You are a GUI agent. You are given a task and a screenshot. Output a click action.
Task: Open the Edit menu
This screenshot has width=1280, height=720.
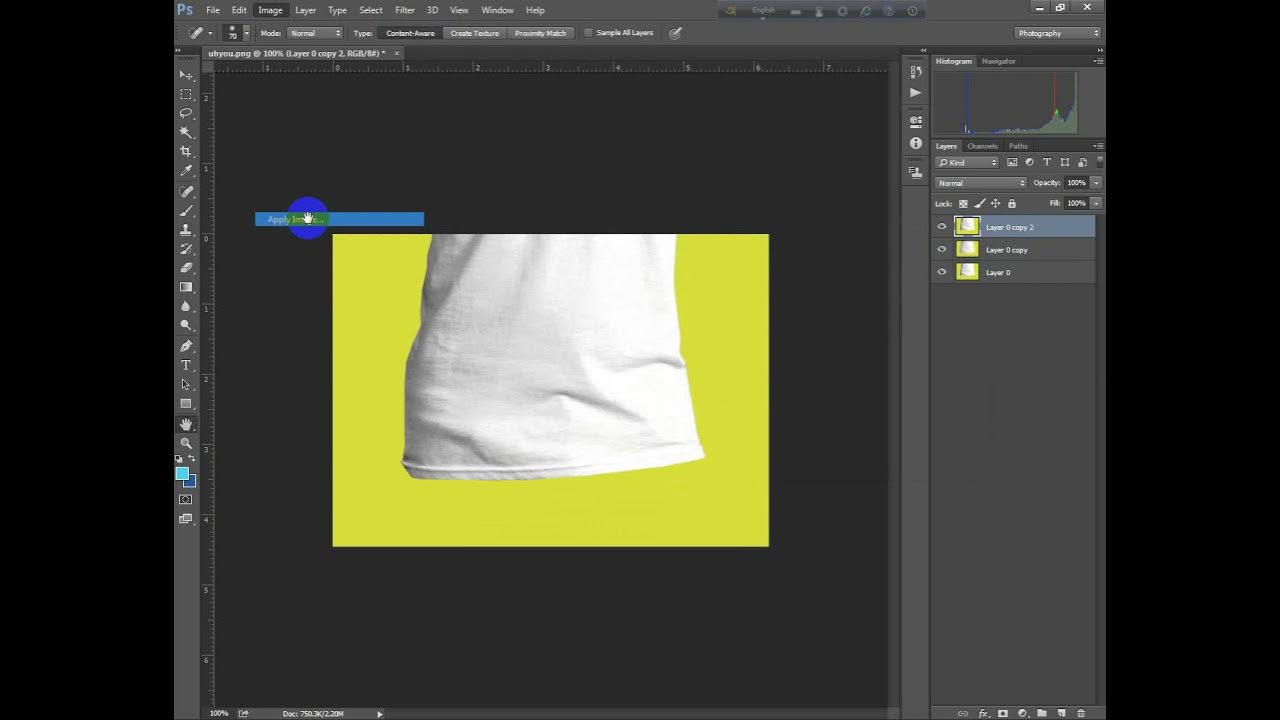coord(239,10)
